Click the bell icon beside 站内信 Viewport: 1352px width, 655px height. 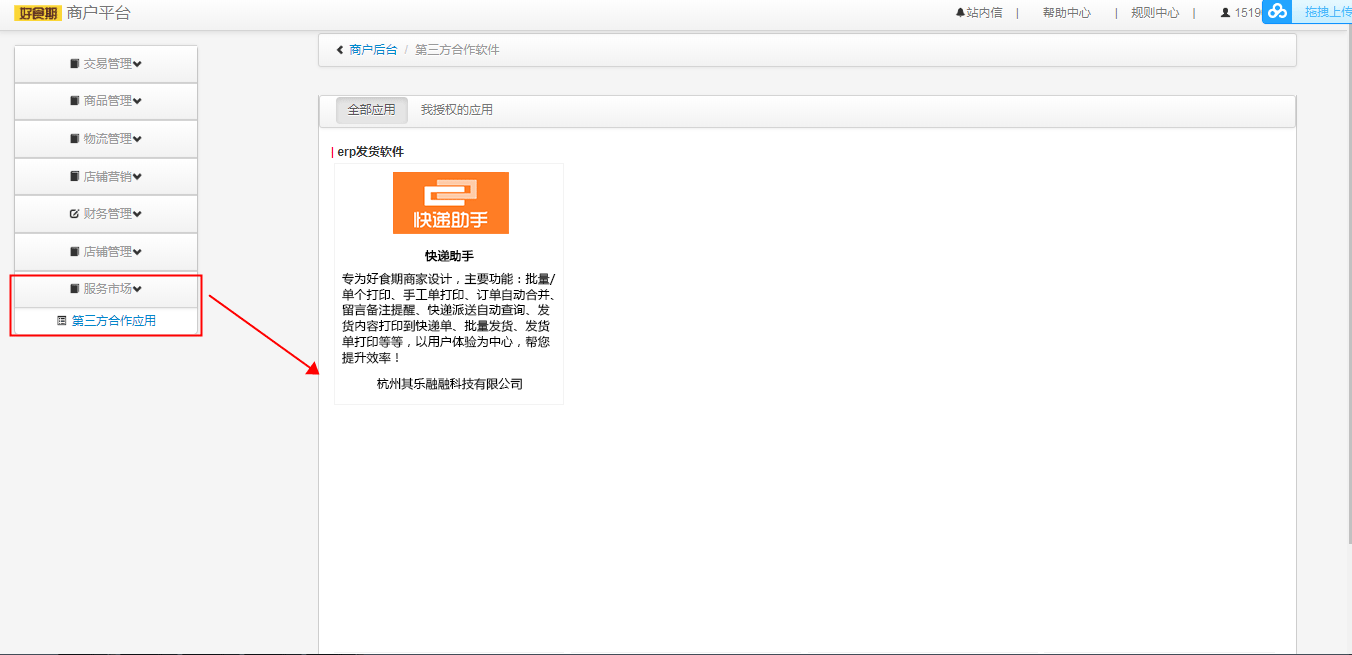click(x=961, y=13)
